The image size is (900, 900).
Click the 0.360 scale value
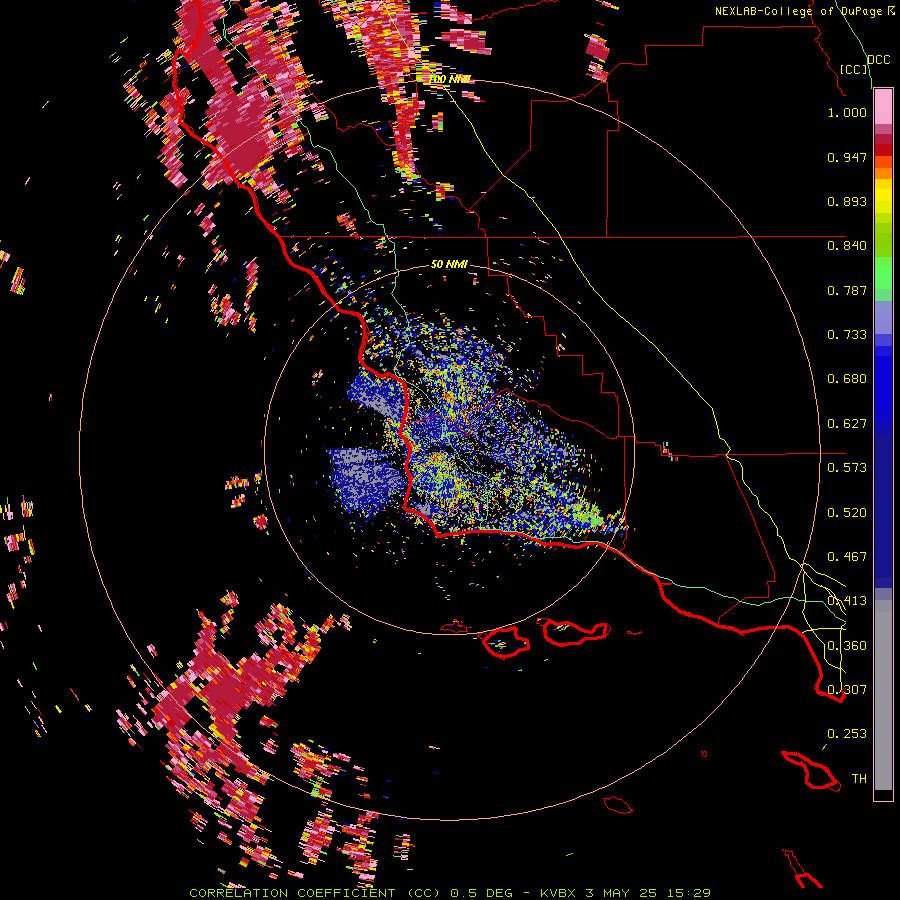pos(847,646)
